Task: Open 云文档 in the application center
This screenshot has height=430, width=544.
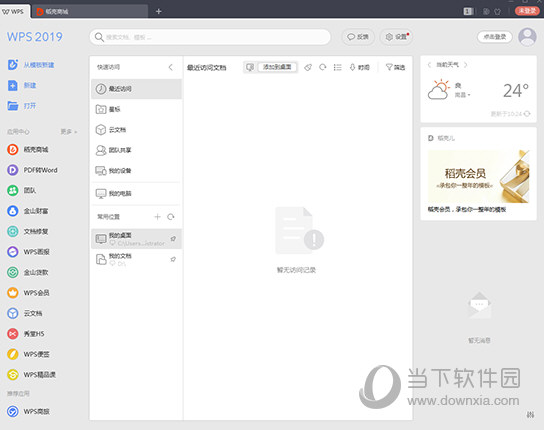Action: click(25, 313)
